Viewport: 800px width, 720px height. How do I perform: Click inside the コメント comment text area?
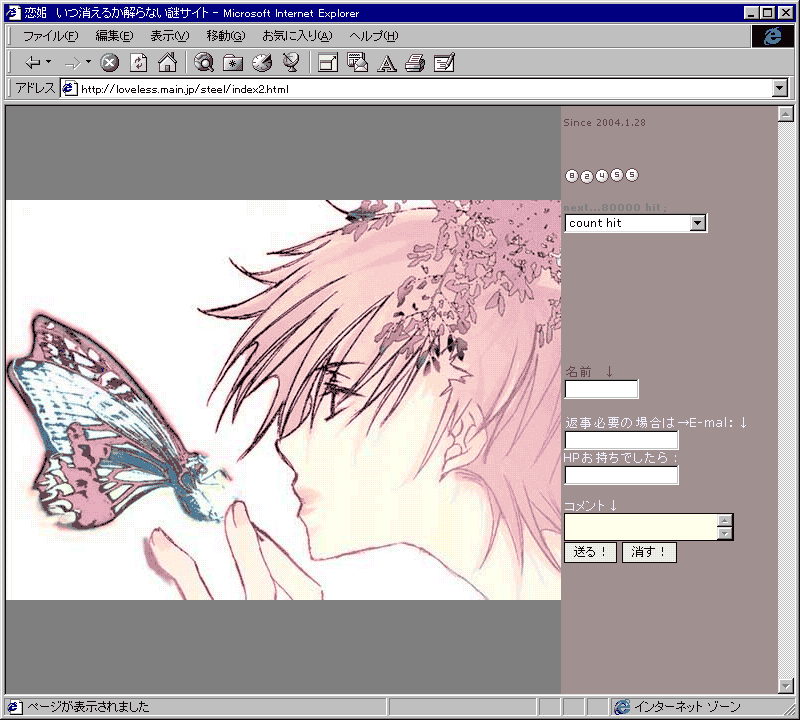[x=640, y=527]
